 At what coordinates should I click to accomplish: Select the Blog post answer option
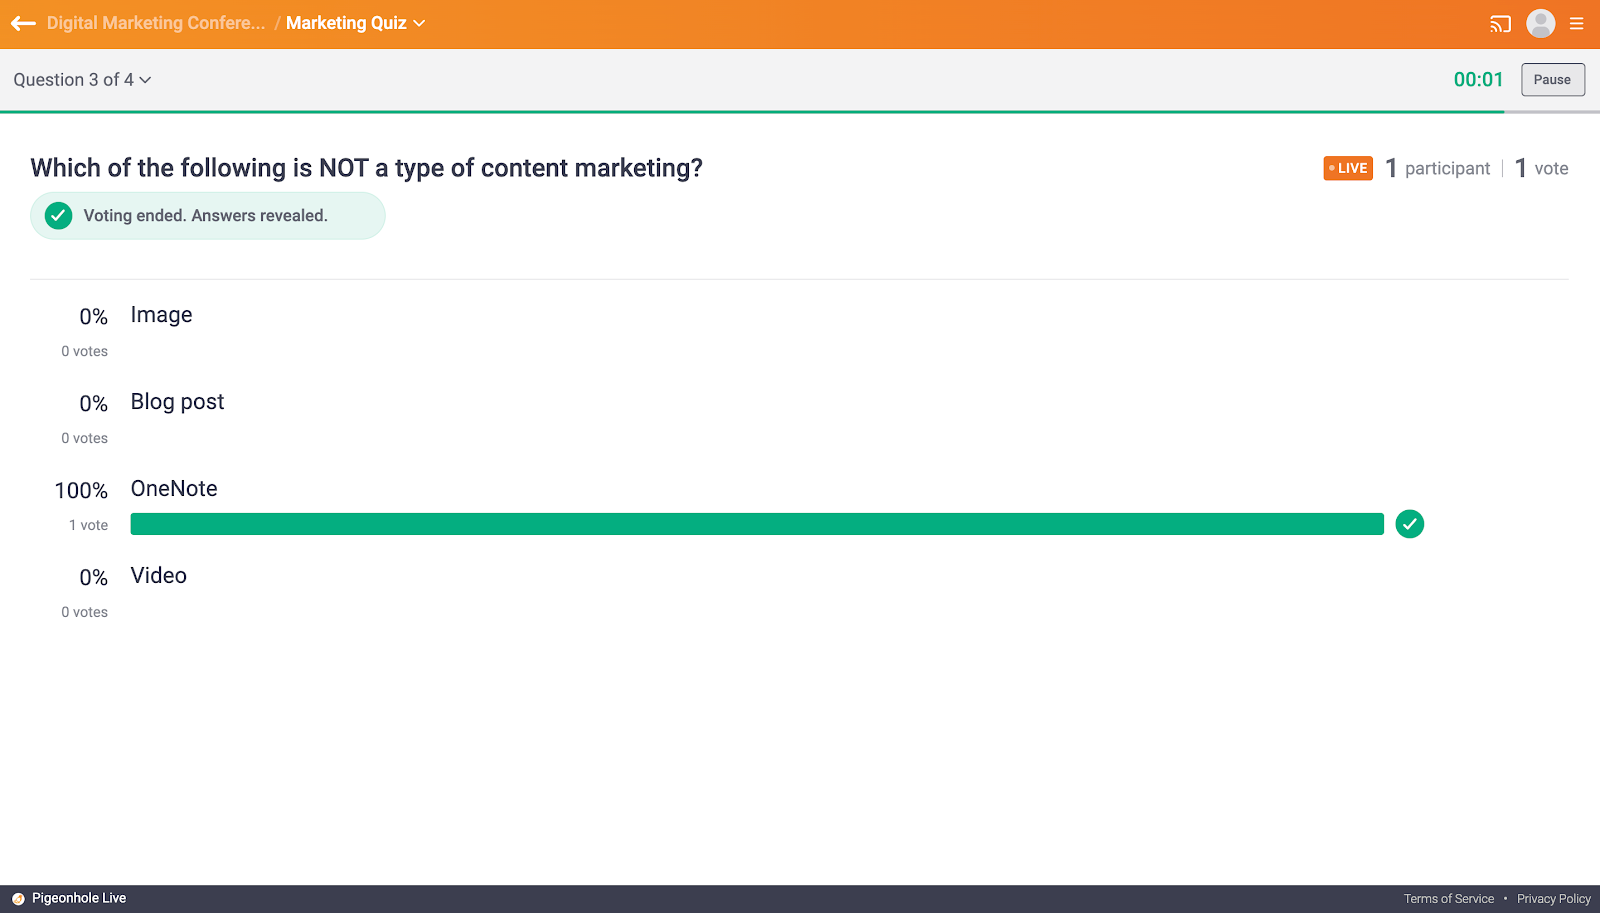point(177,402)
